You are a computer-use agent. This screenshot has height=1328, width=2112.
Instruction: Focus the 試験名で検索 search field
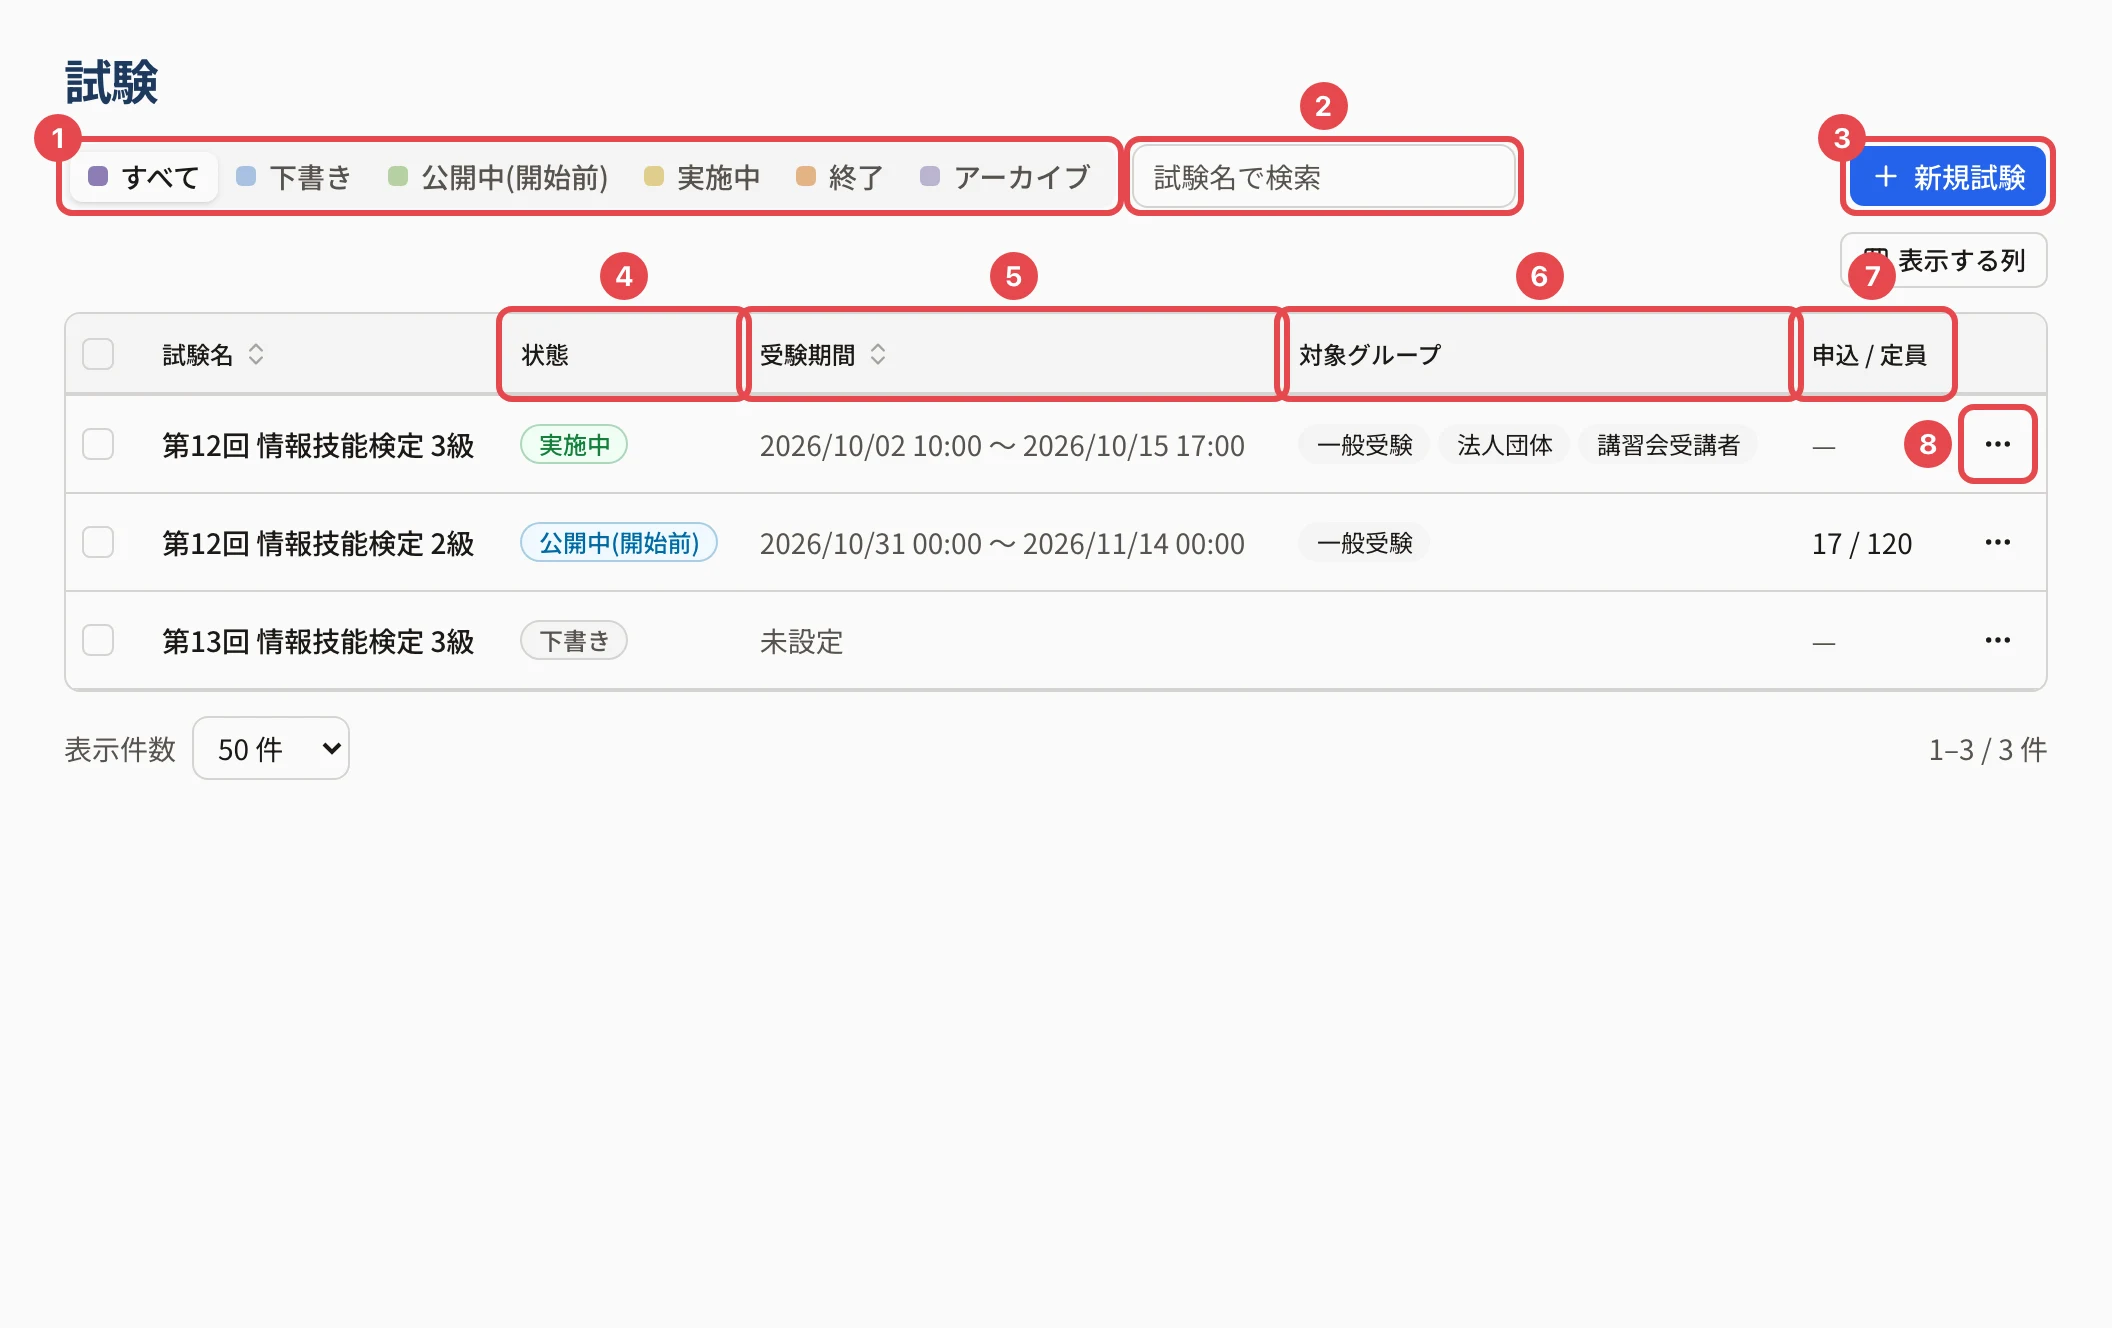click(x=1323, y=177)
